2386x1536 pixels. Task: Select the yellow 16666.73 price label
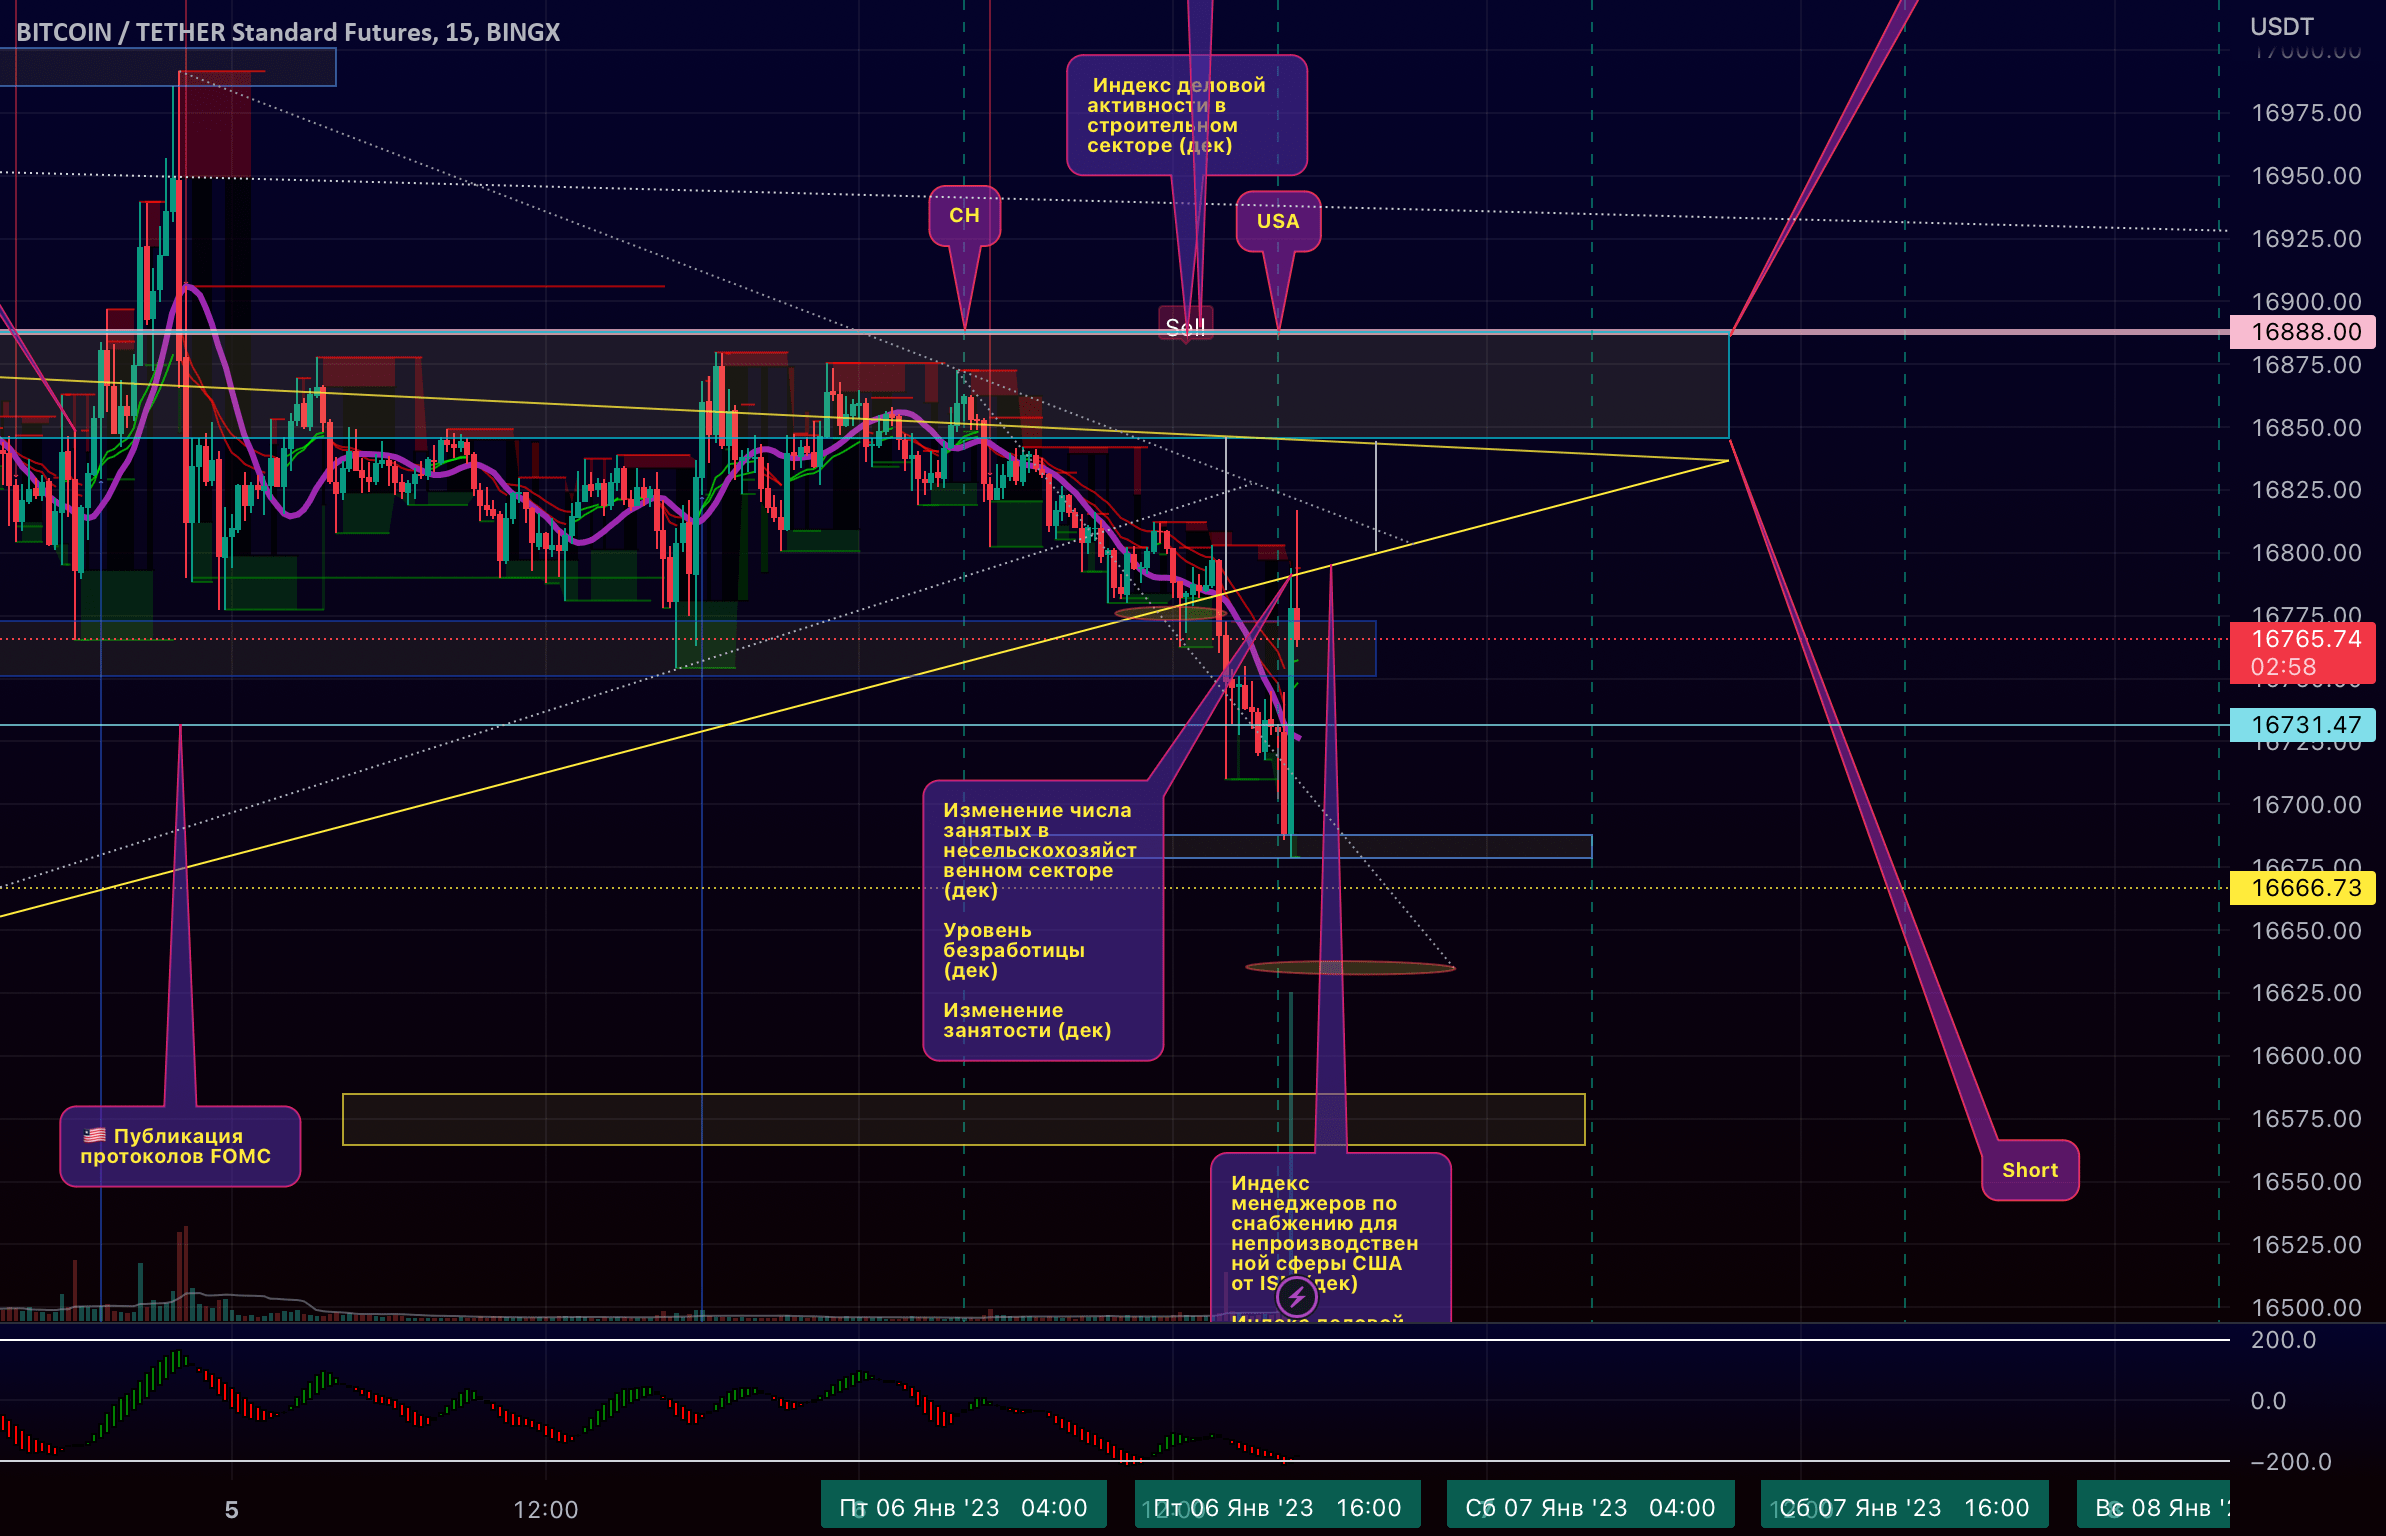(2301, 888)
